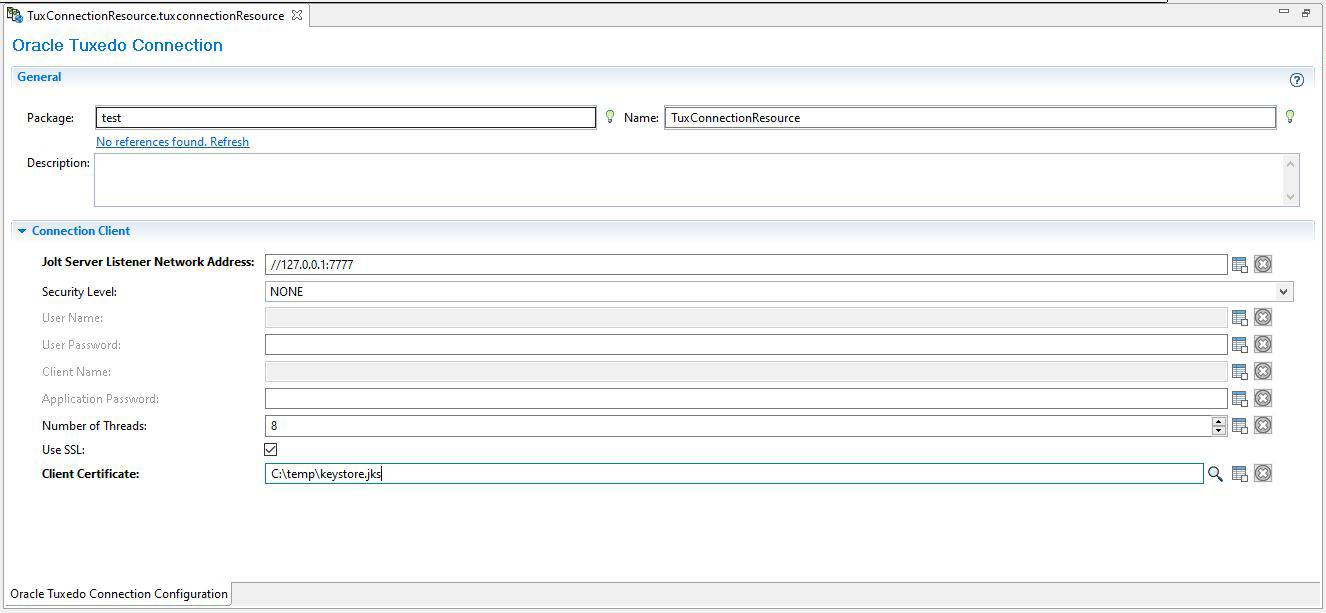Open module property picker for Number of Threads
The height and width of the screenshot is (613, 1326).
[x=1240, y=426]
